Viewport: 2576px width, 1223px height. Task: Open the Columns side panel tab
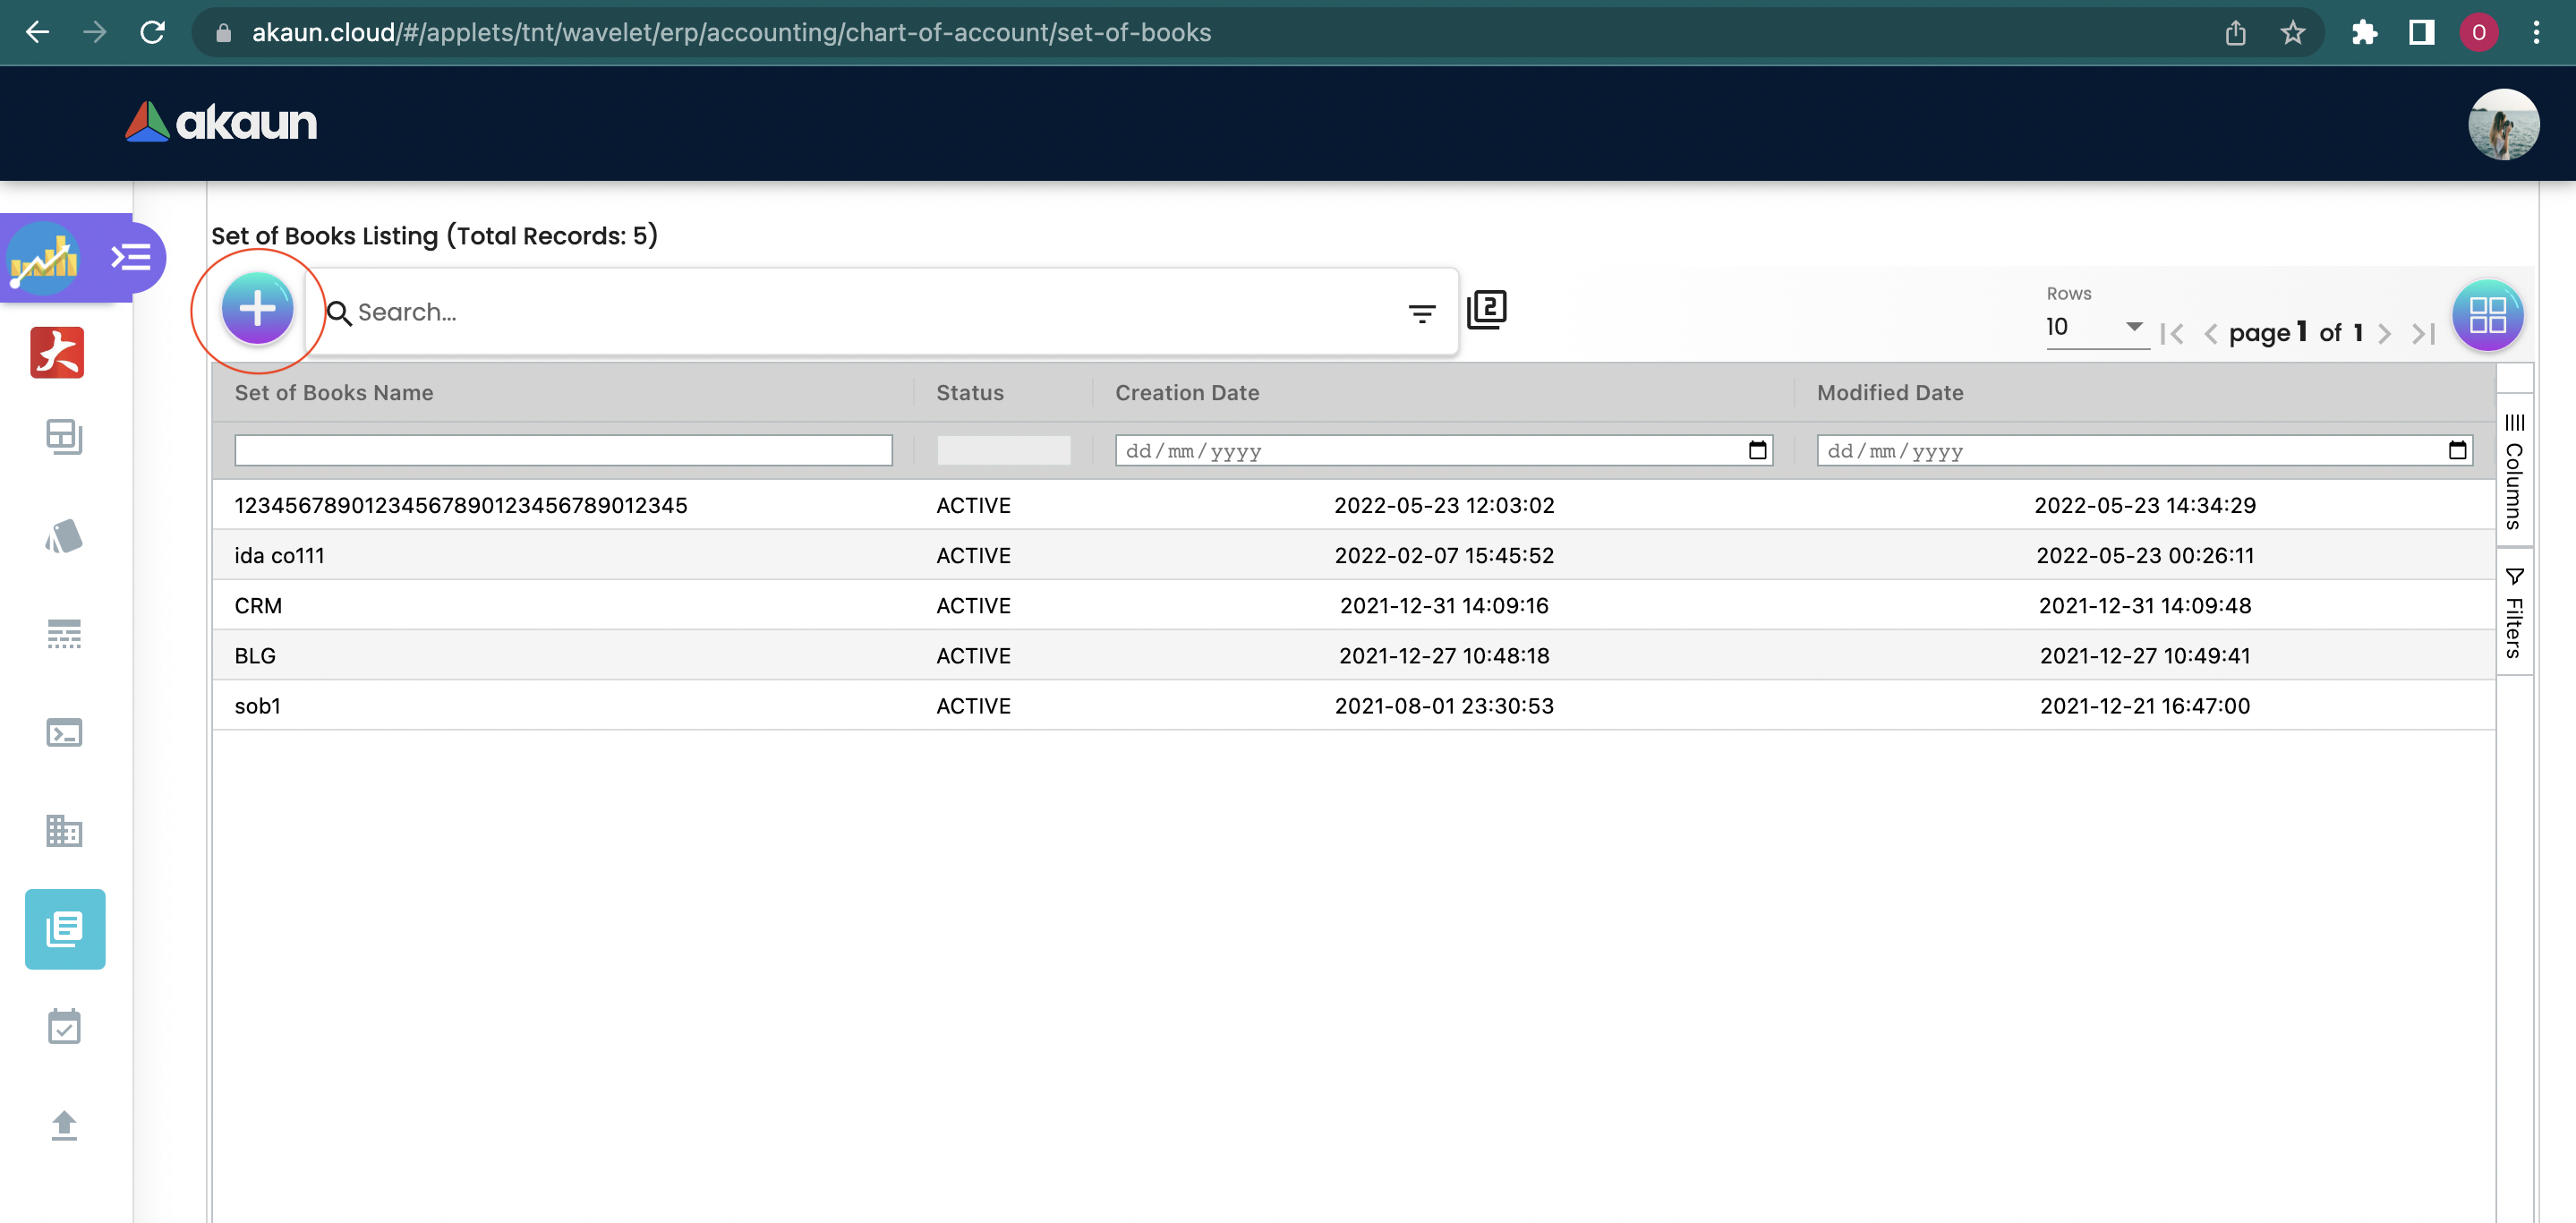pos(2514,470)
